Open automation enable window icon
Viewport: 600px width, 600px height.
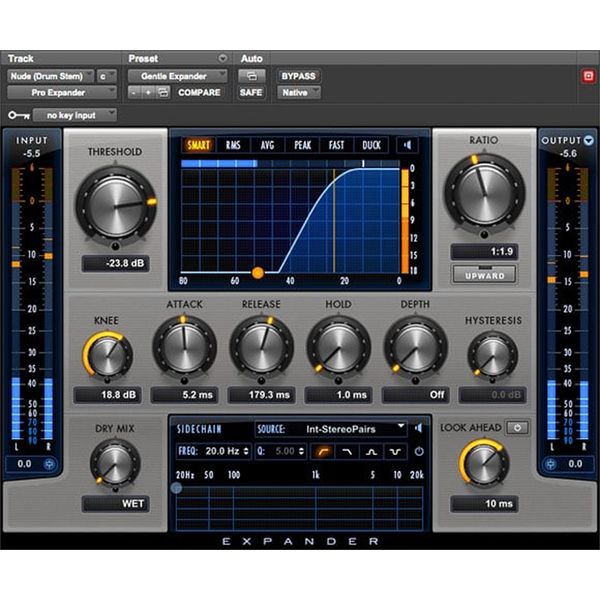point(251,76)
